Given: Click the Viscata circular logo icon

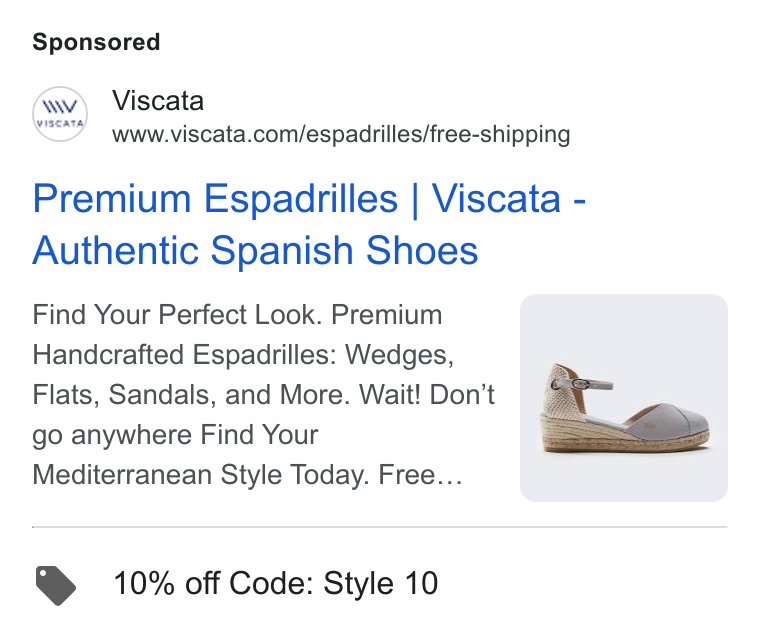Looking at the screenshot, I should point(60,114).
